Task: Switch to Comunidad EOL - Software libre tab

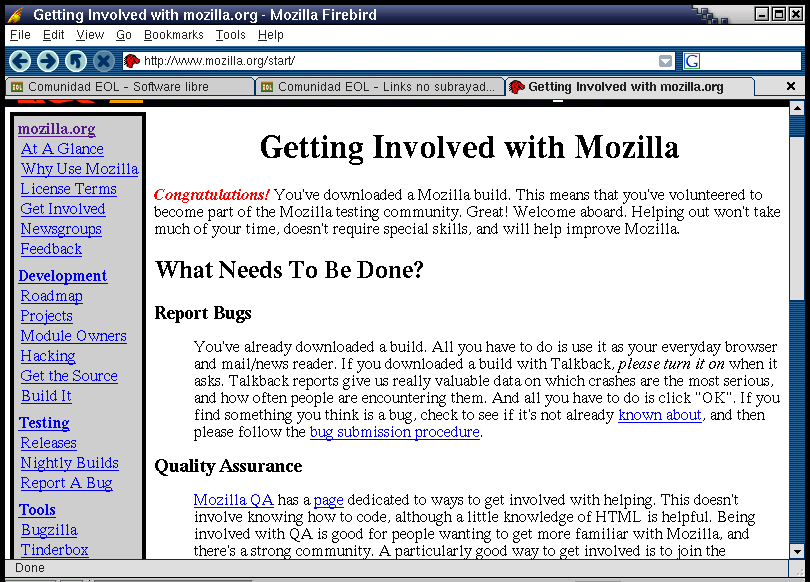Action: [x=130, y=87]
